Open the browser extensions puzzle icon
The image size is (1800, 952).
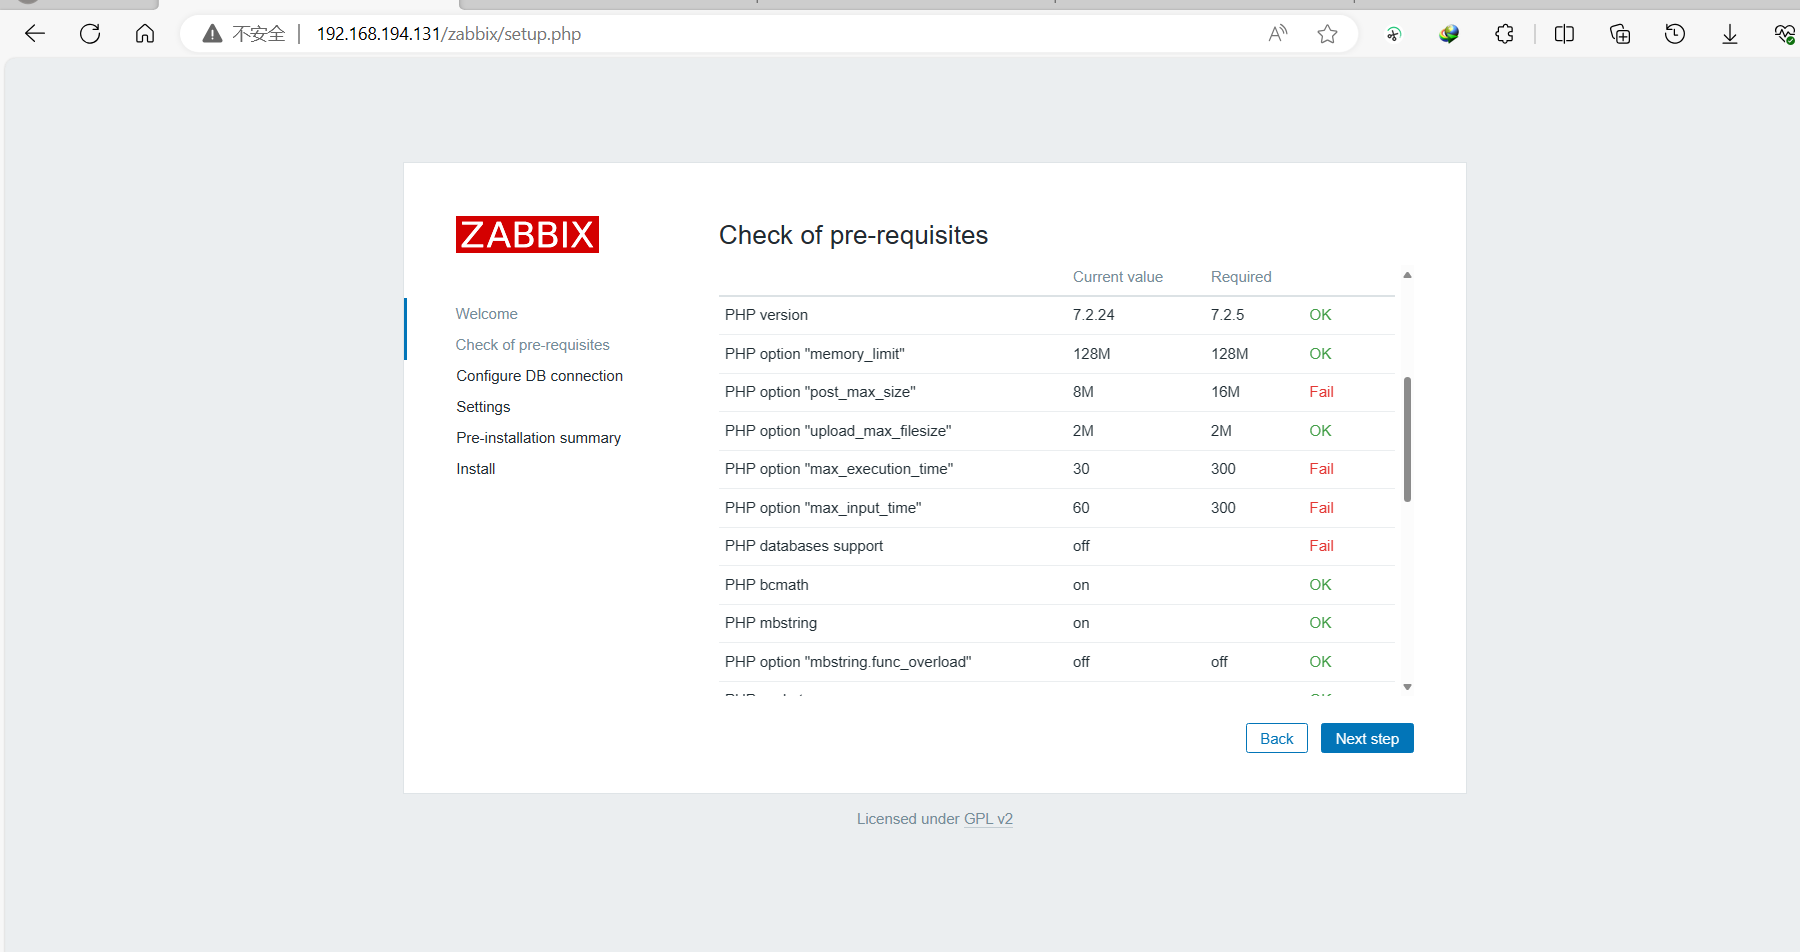click(1504, 34)
